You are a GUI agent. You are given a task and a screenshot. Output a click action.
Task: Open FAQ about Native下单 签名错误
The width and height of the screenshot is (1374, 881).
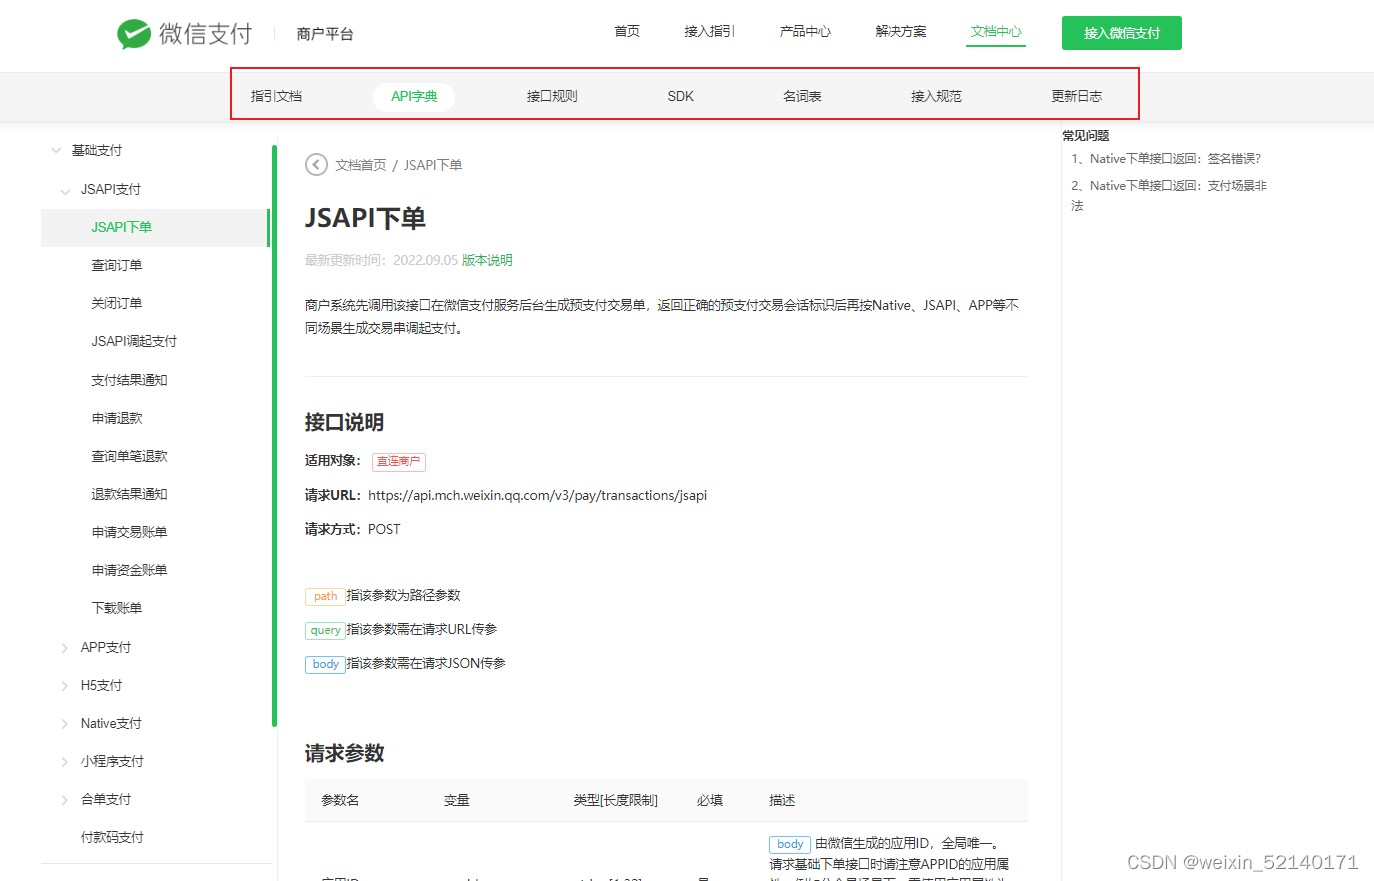pyautogui.click(x=1166, y=158)
